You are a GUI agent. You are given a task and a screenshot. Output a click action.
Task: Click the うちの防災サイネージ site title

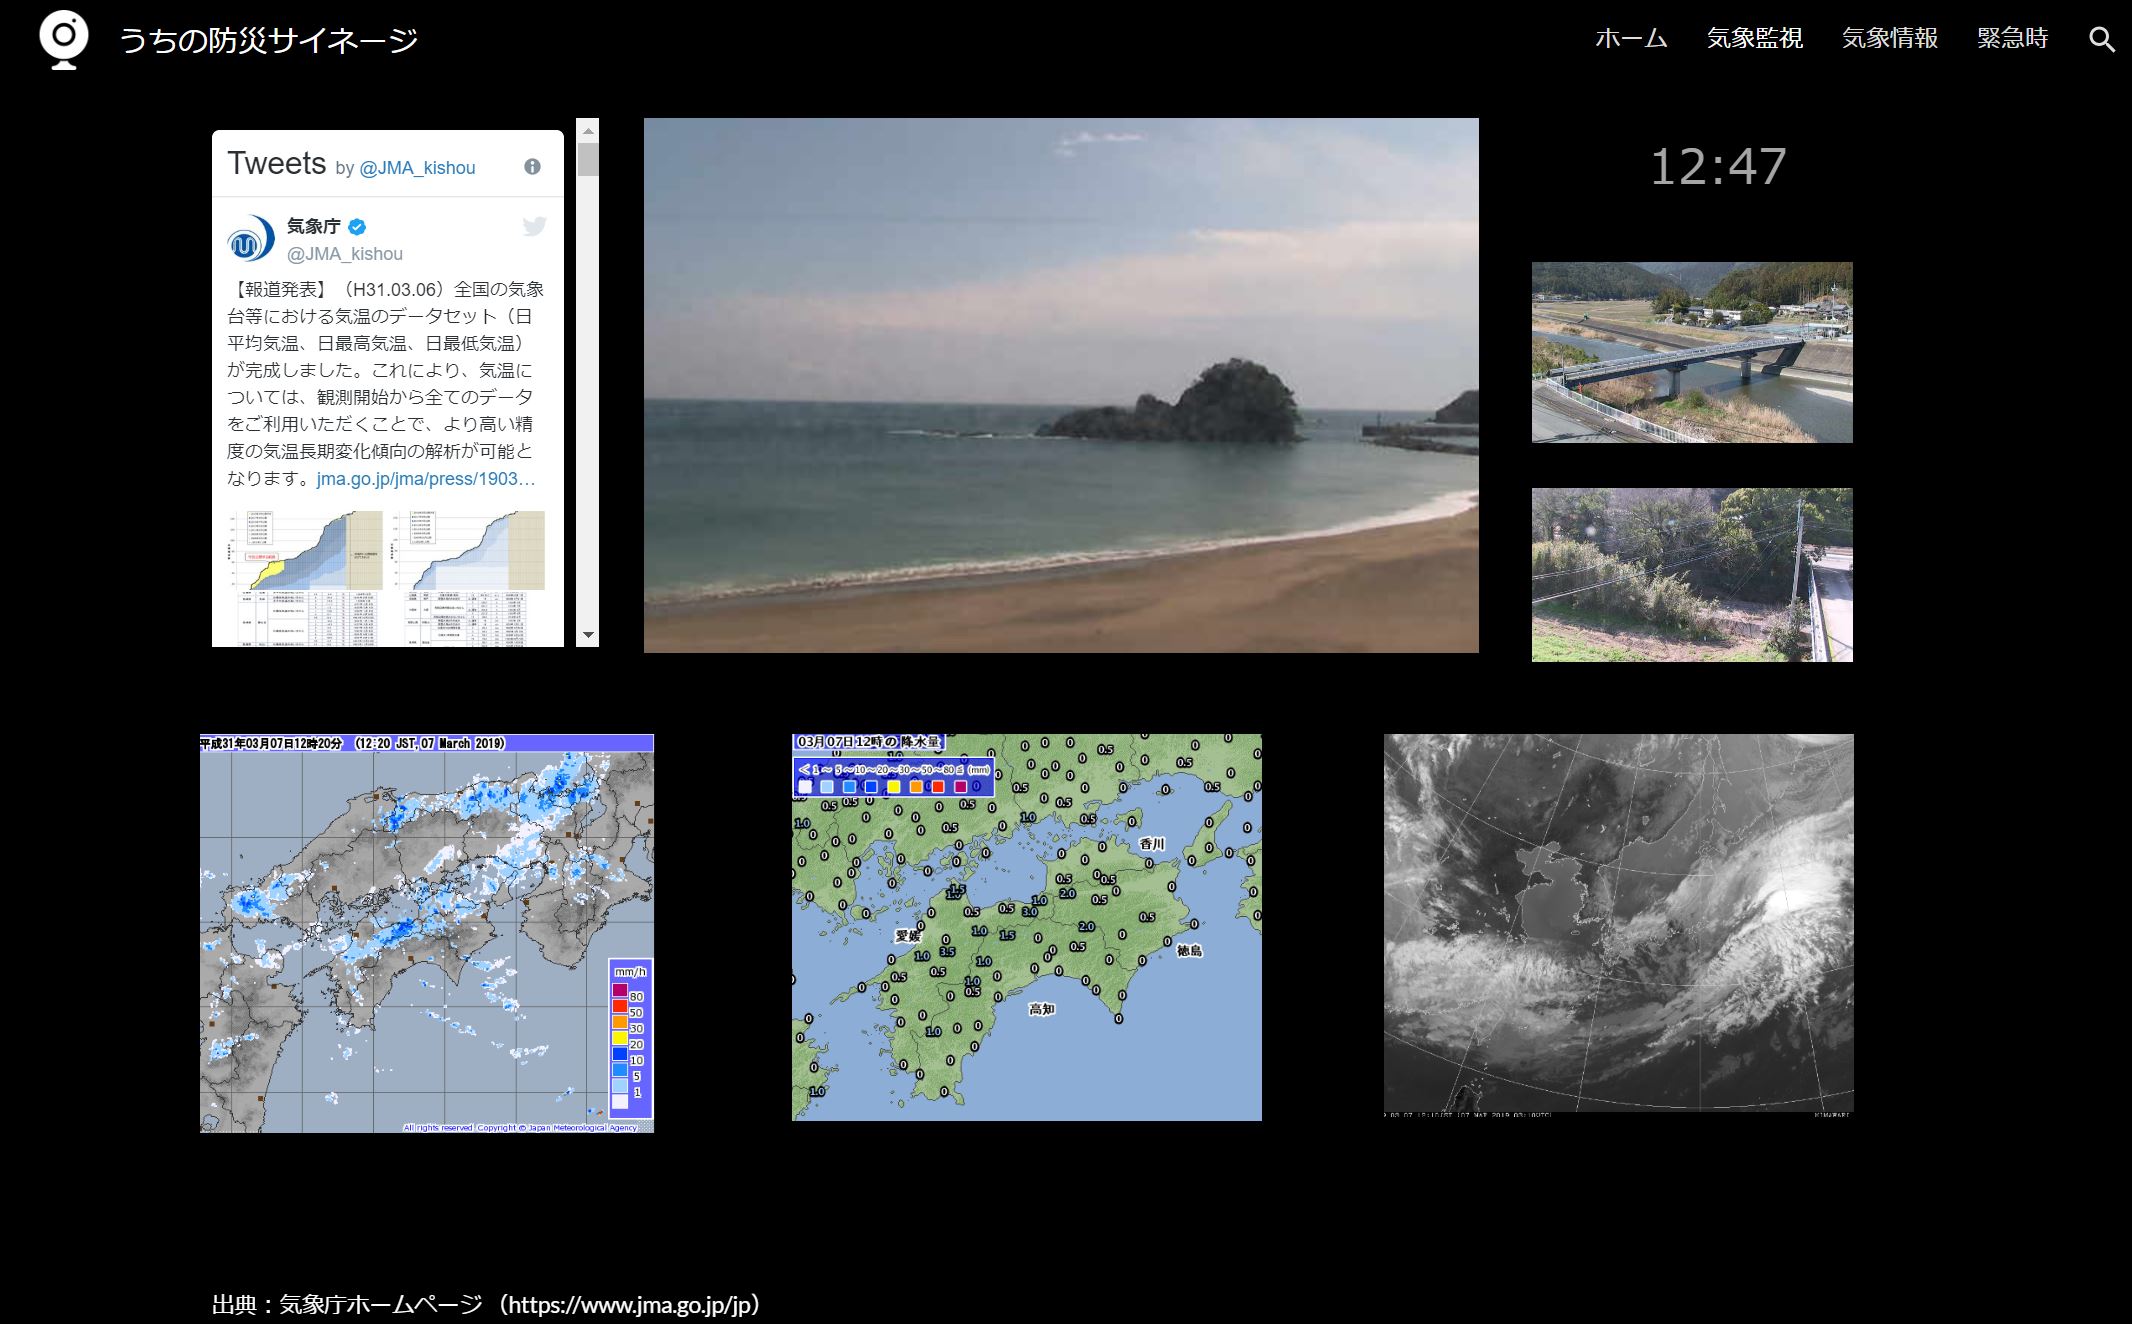[268, 40]
